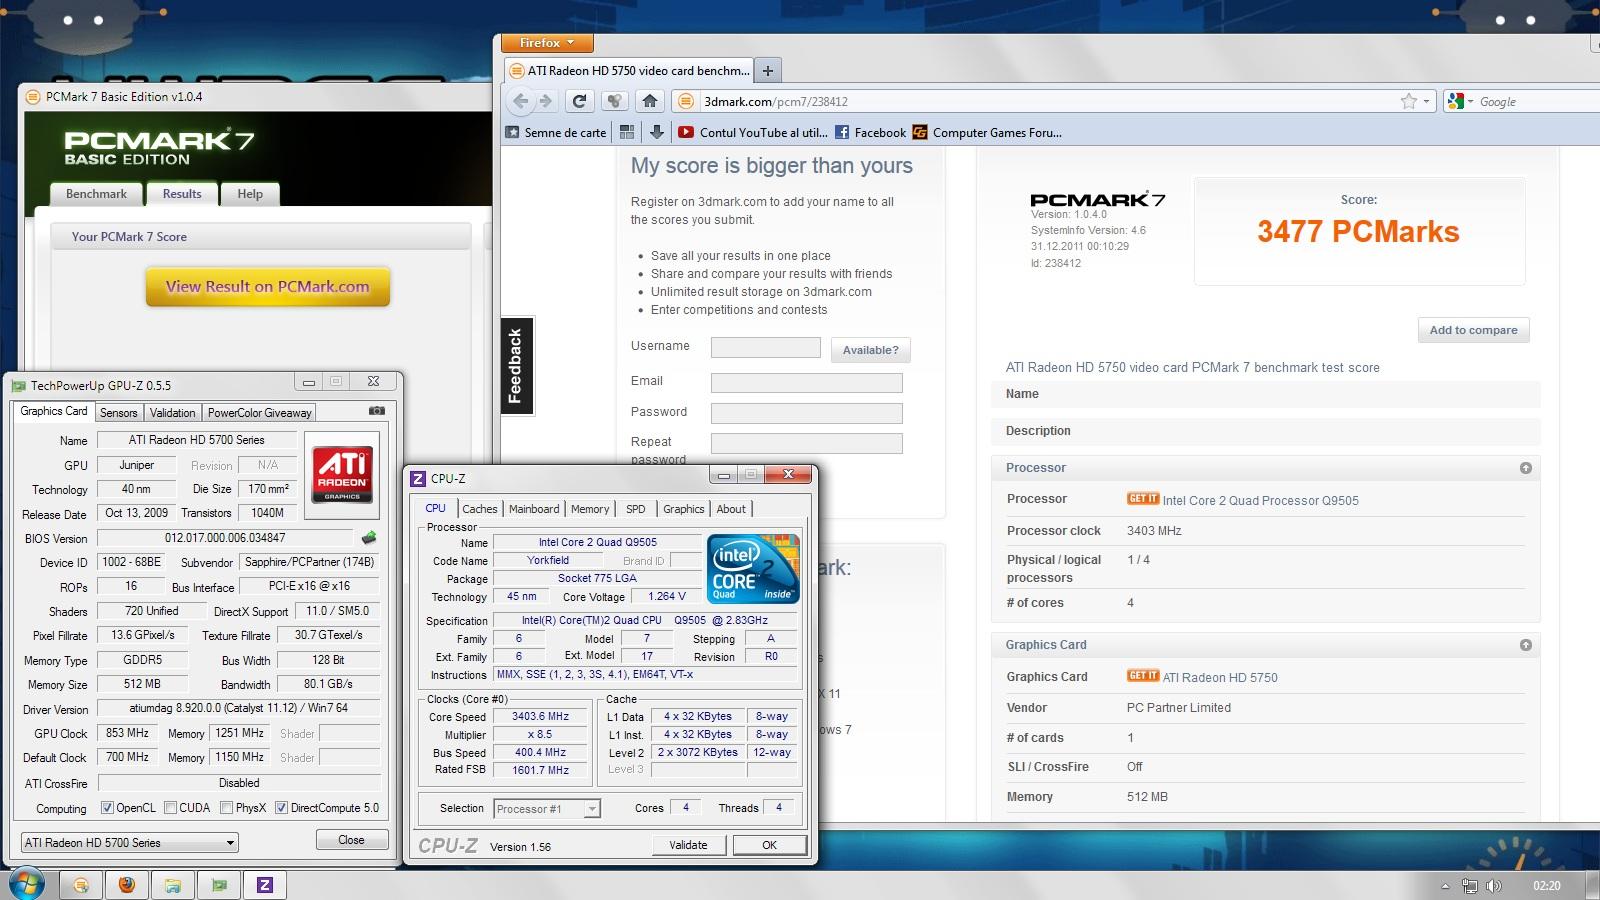Open the CPU-Z Processor #1 selection dropdown
The image size is (1600, 900).
546,809
